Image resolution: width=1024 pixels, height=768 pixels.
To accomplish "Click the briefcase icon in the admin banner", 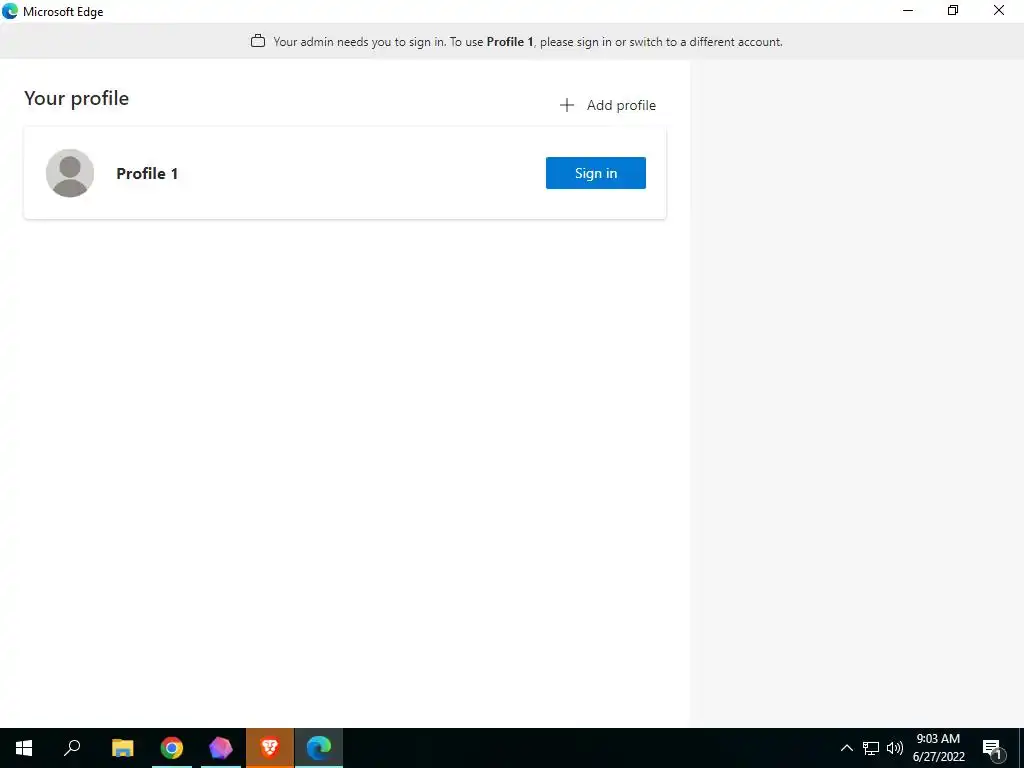I will (x=258, y=41).
